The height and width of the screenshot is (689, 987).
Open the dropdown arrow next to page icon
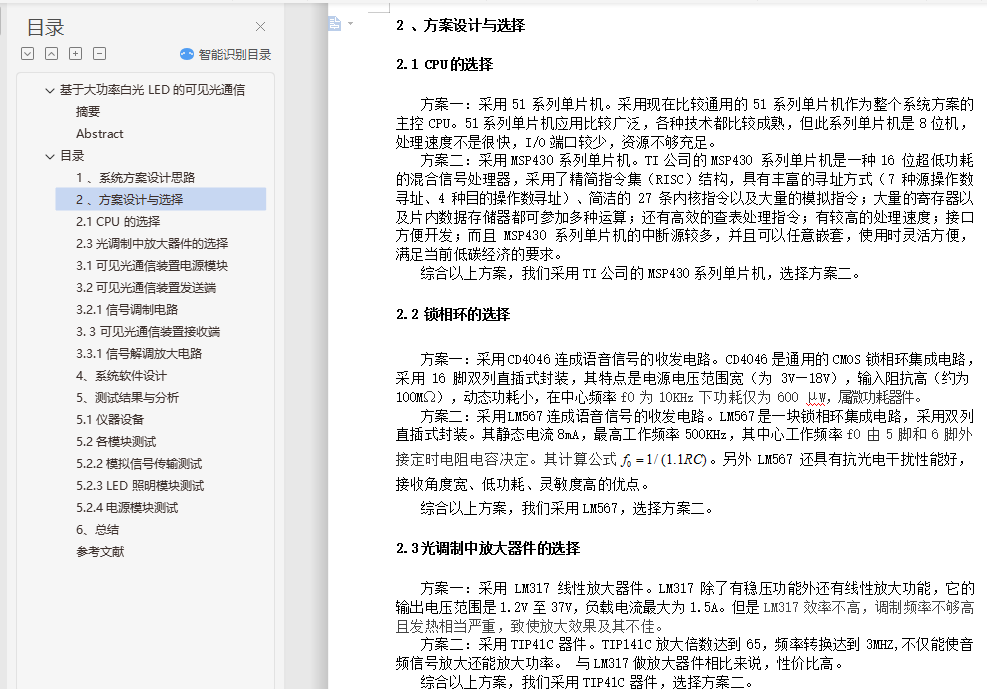[351, 24]
